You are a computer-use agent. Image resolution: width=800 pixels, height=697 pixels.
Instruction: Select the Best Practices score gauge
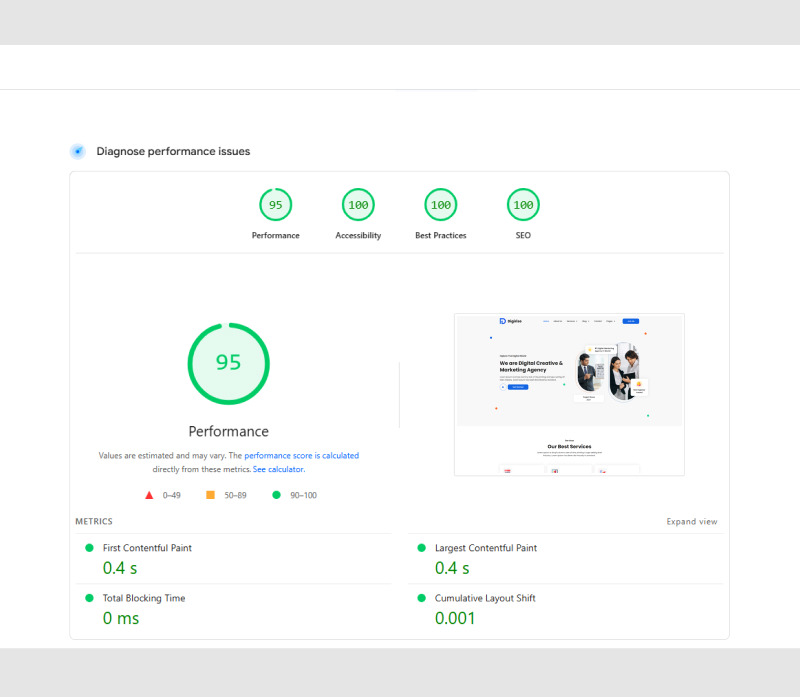click(440, 205)
